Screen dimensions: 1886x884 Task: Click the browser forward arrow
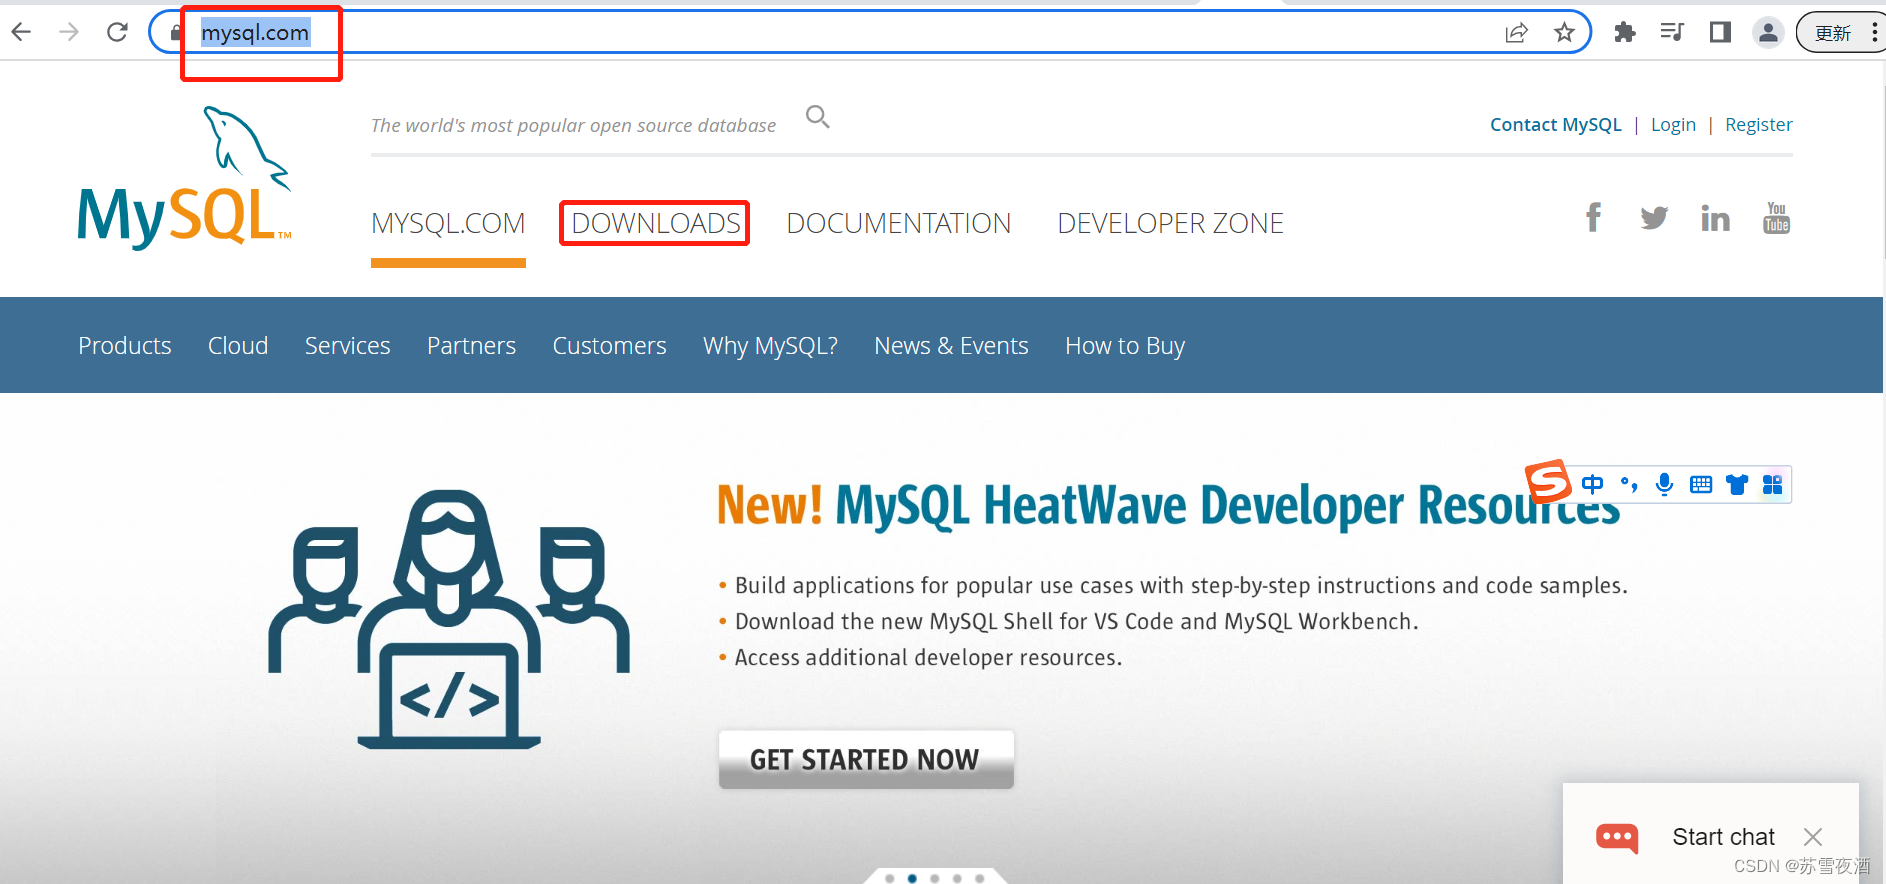click(x=69, y=32)
